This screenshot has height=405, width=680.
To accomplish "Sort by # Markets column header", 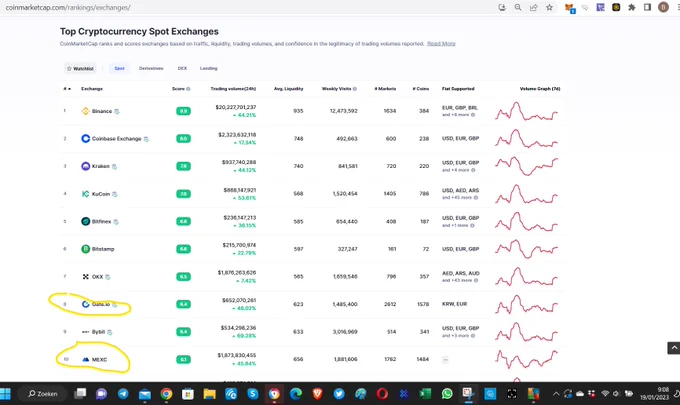I will [385, 89].
